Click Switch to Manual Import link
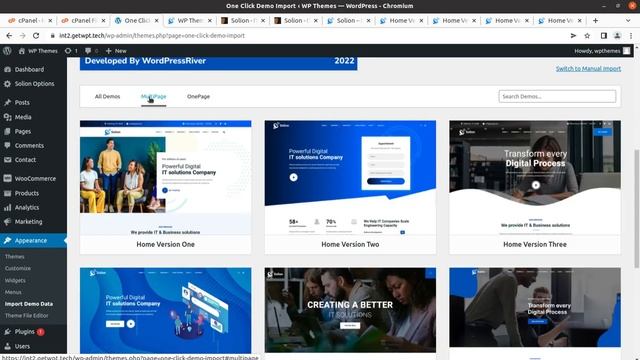 (588, 69)
